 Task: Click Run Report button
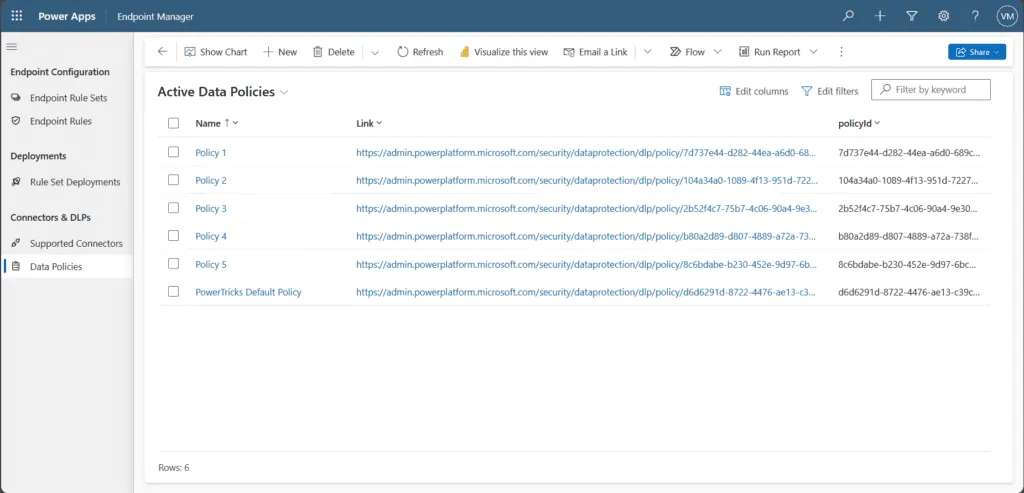click(769, 52)
